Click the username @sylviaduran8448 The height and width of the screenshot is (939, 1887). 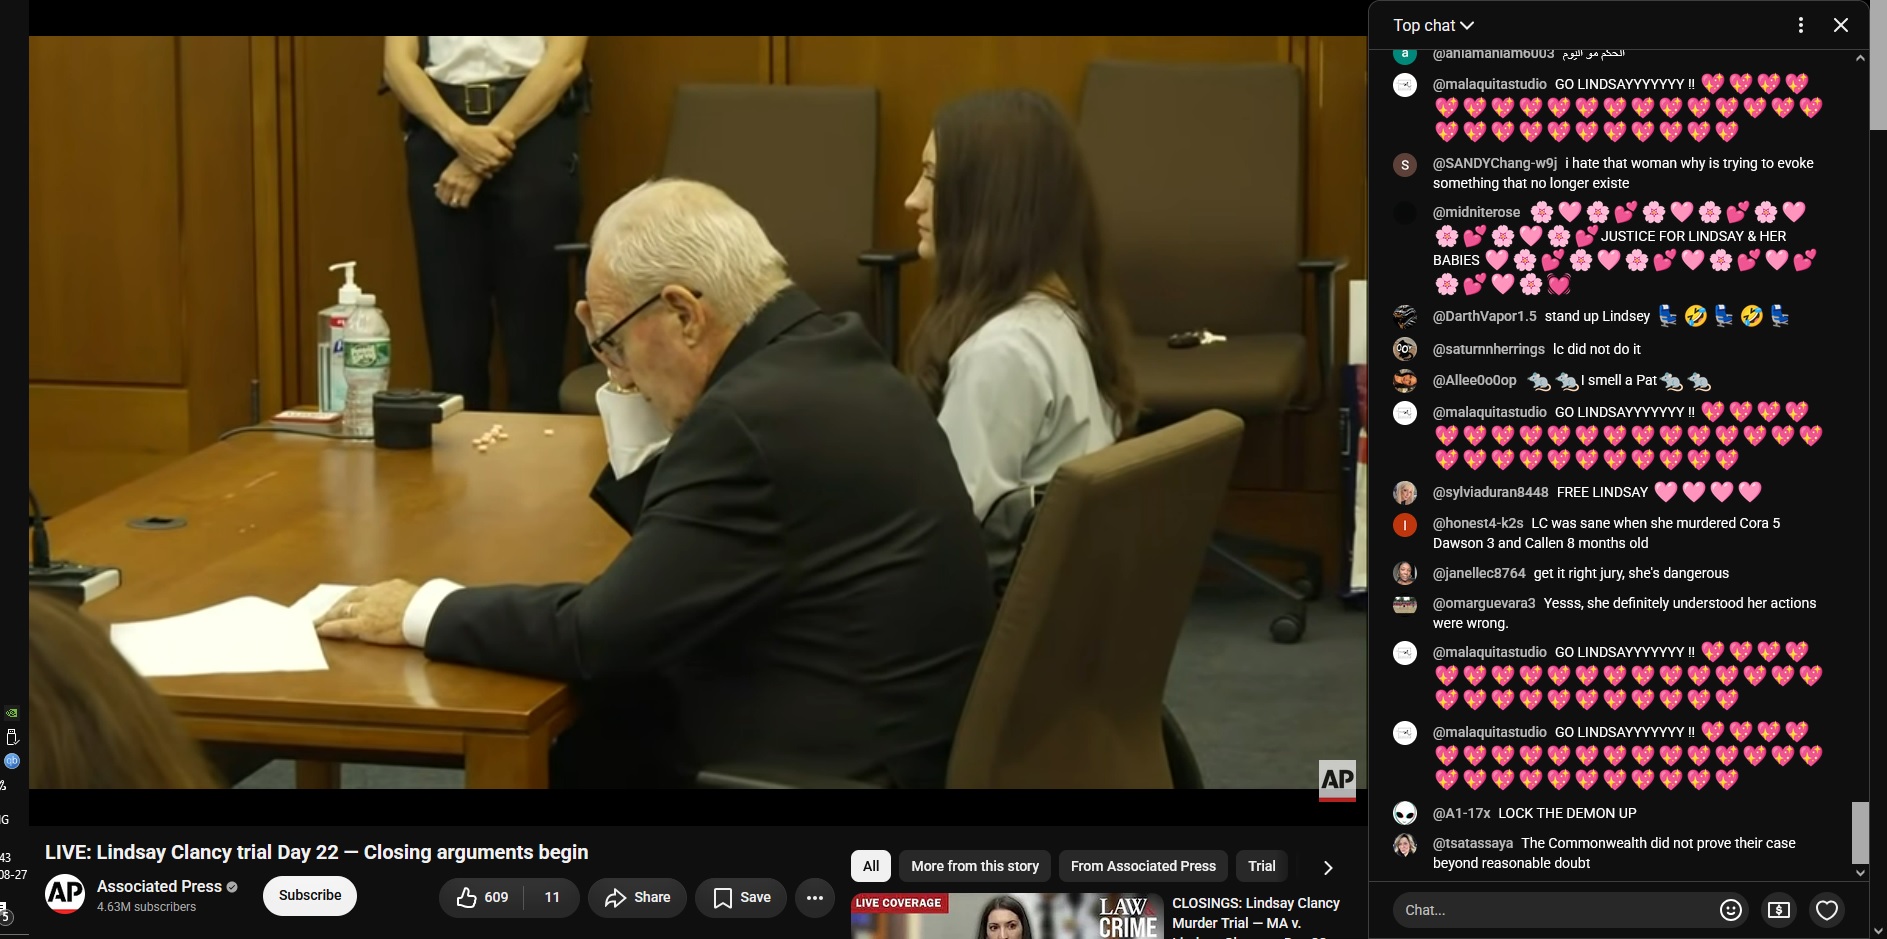coord(1491,492)
